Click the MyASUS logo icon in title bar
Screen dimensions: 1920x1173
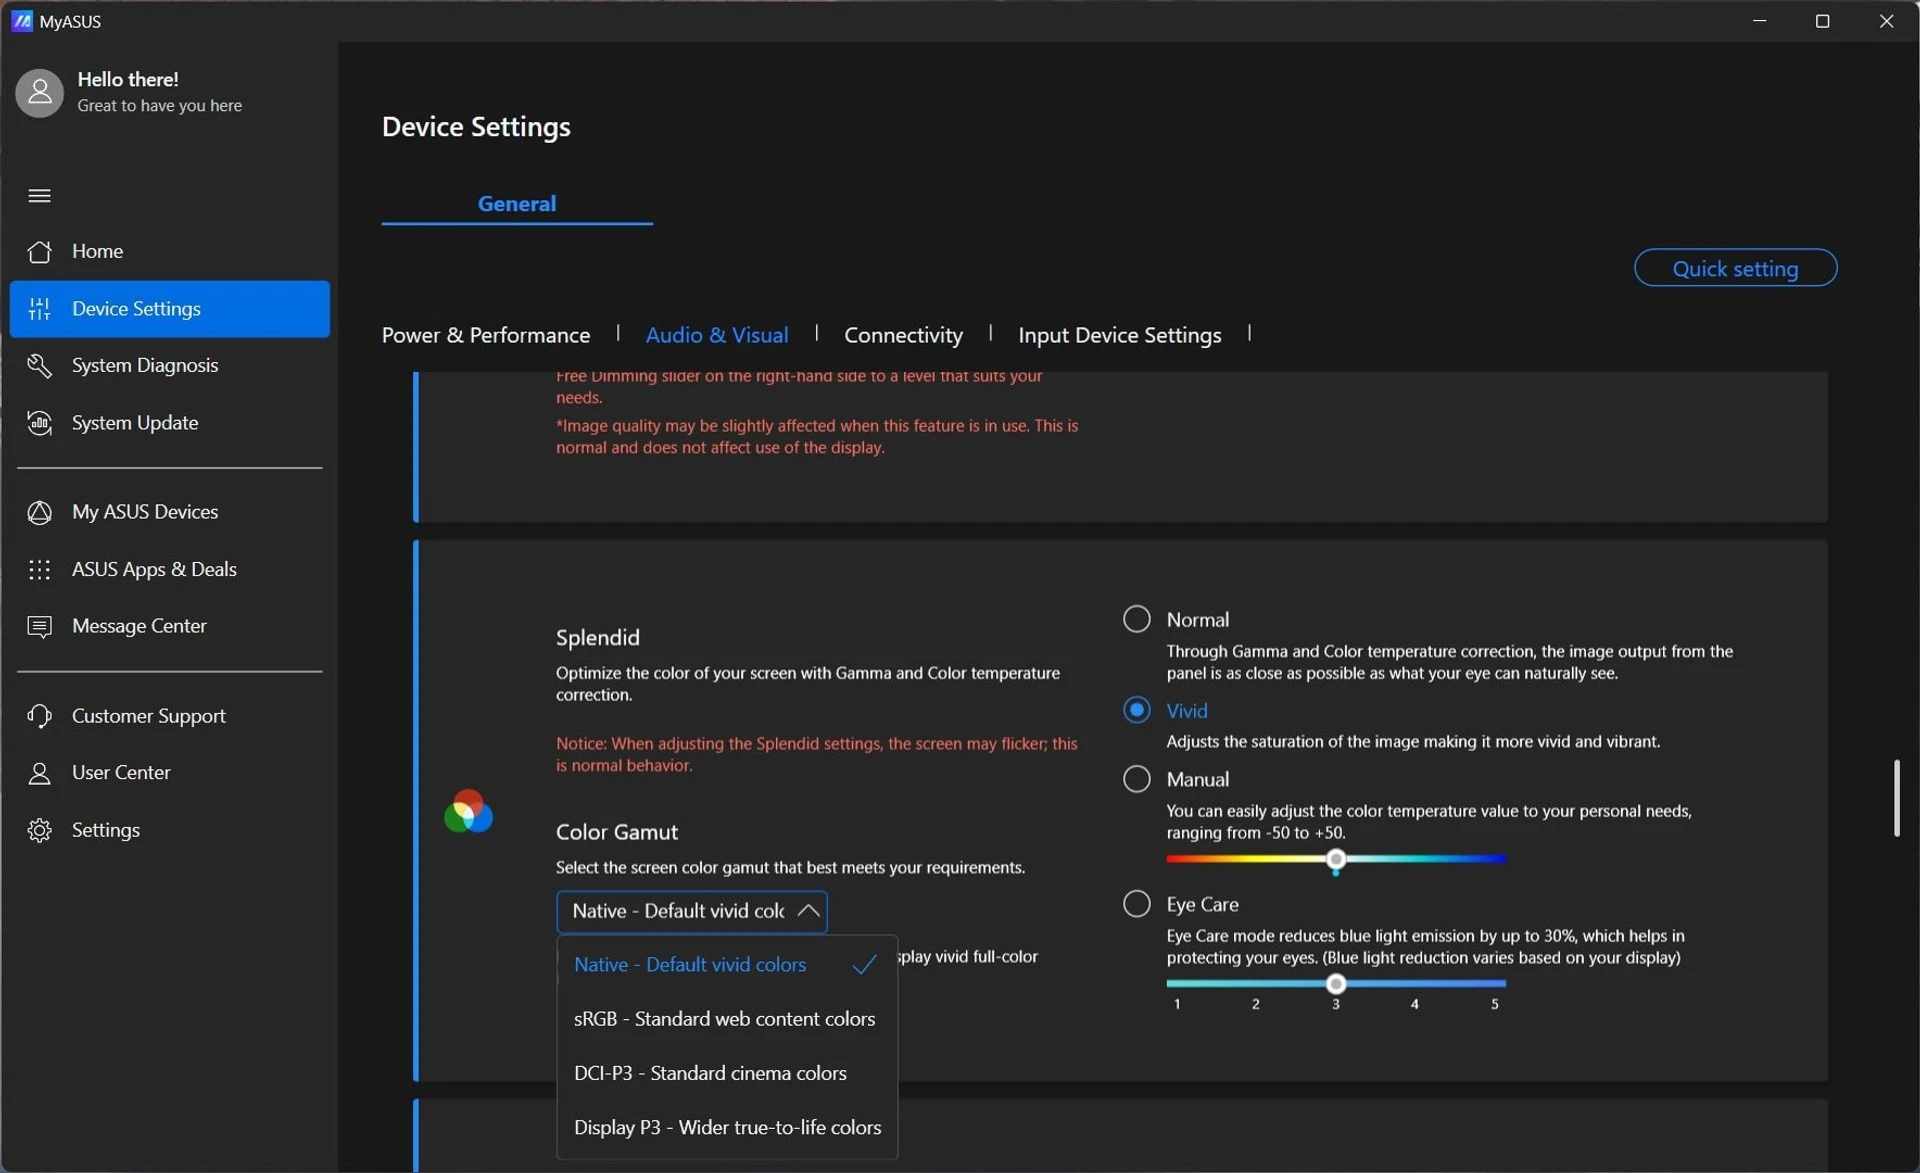point(21,21)
